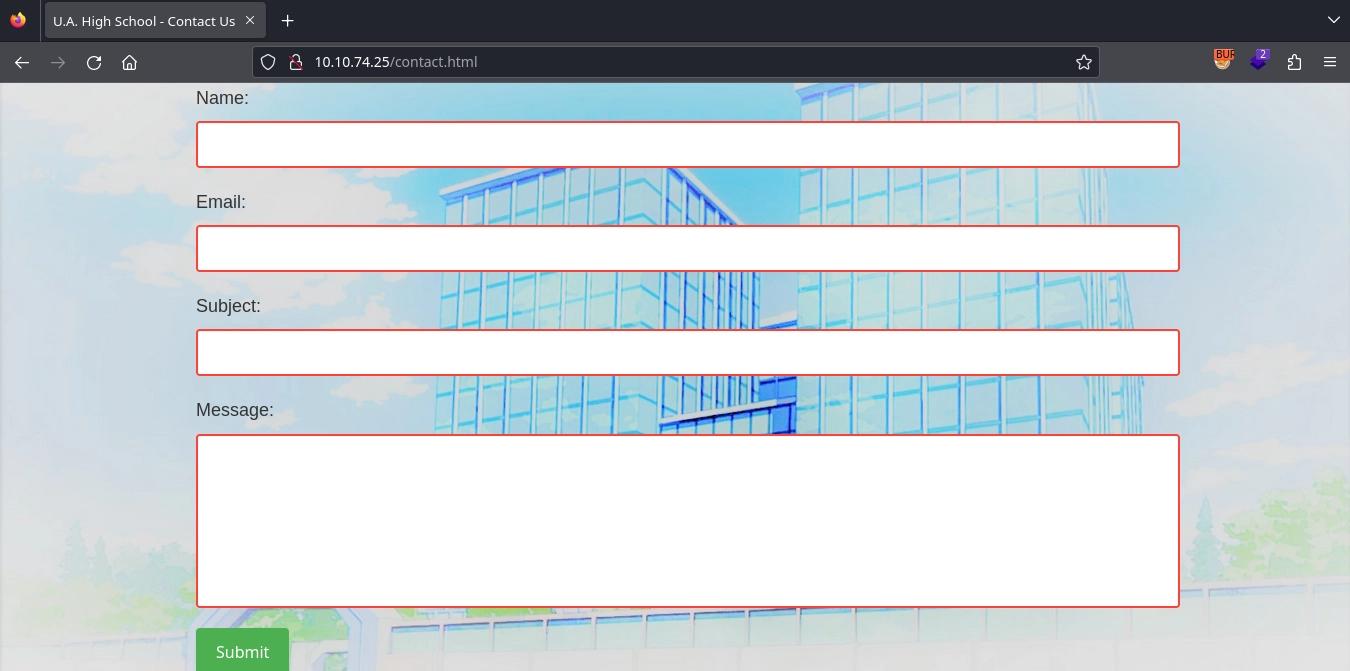
Task: Reload the current contact page
Action: [x=94, y=62]
